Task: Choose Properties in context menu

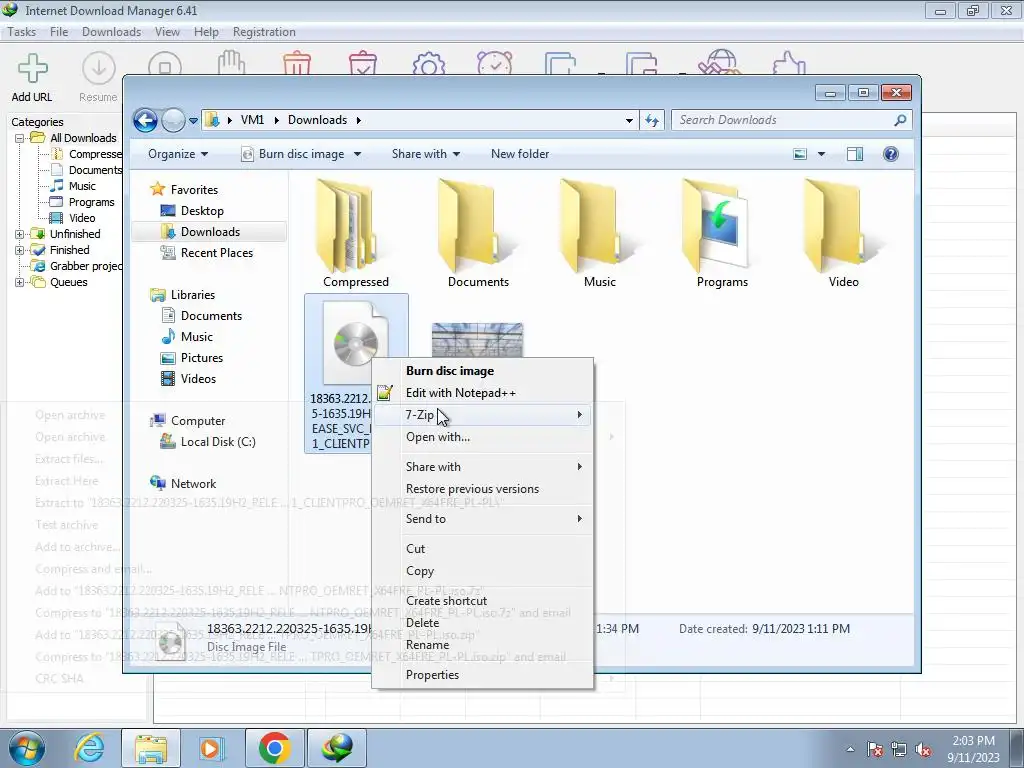Action: 483,675
